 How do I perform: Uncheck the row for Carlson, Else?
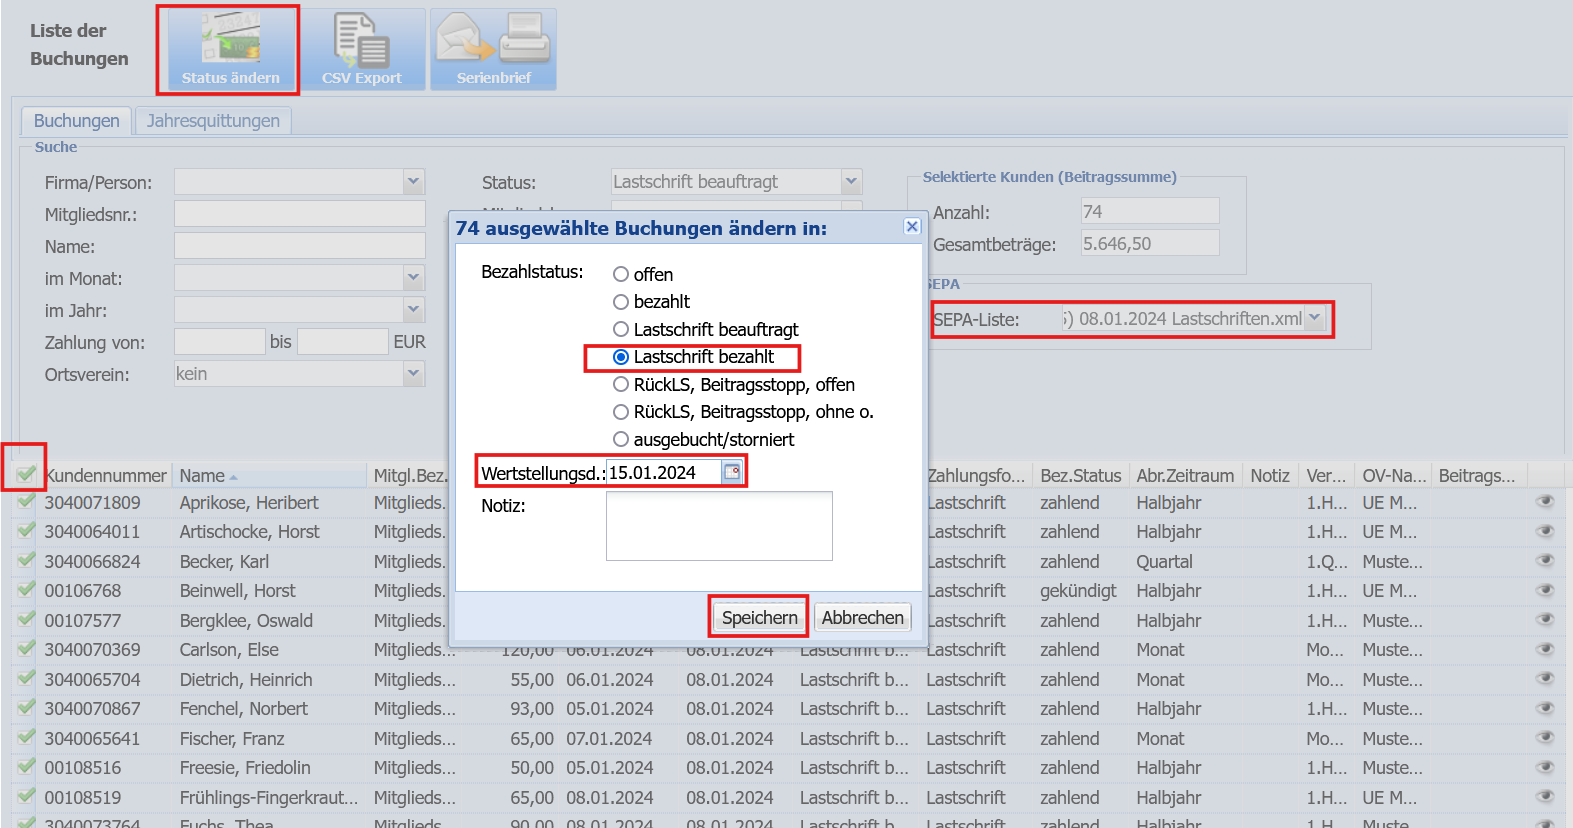pyautogui.click(x=26, y=648)
